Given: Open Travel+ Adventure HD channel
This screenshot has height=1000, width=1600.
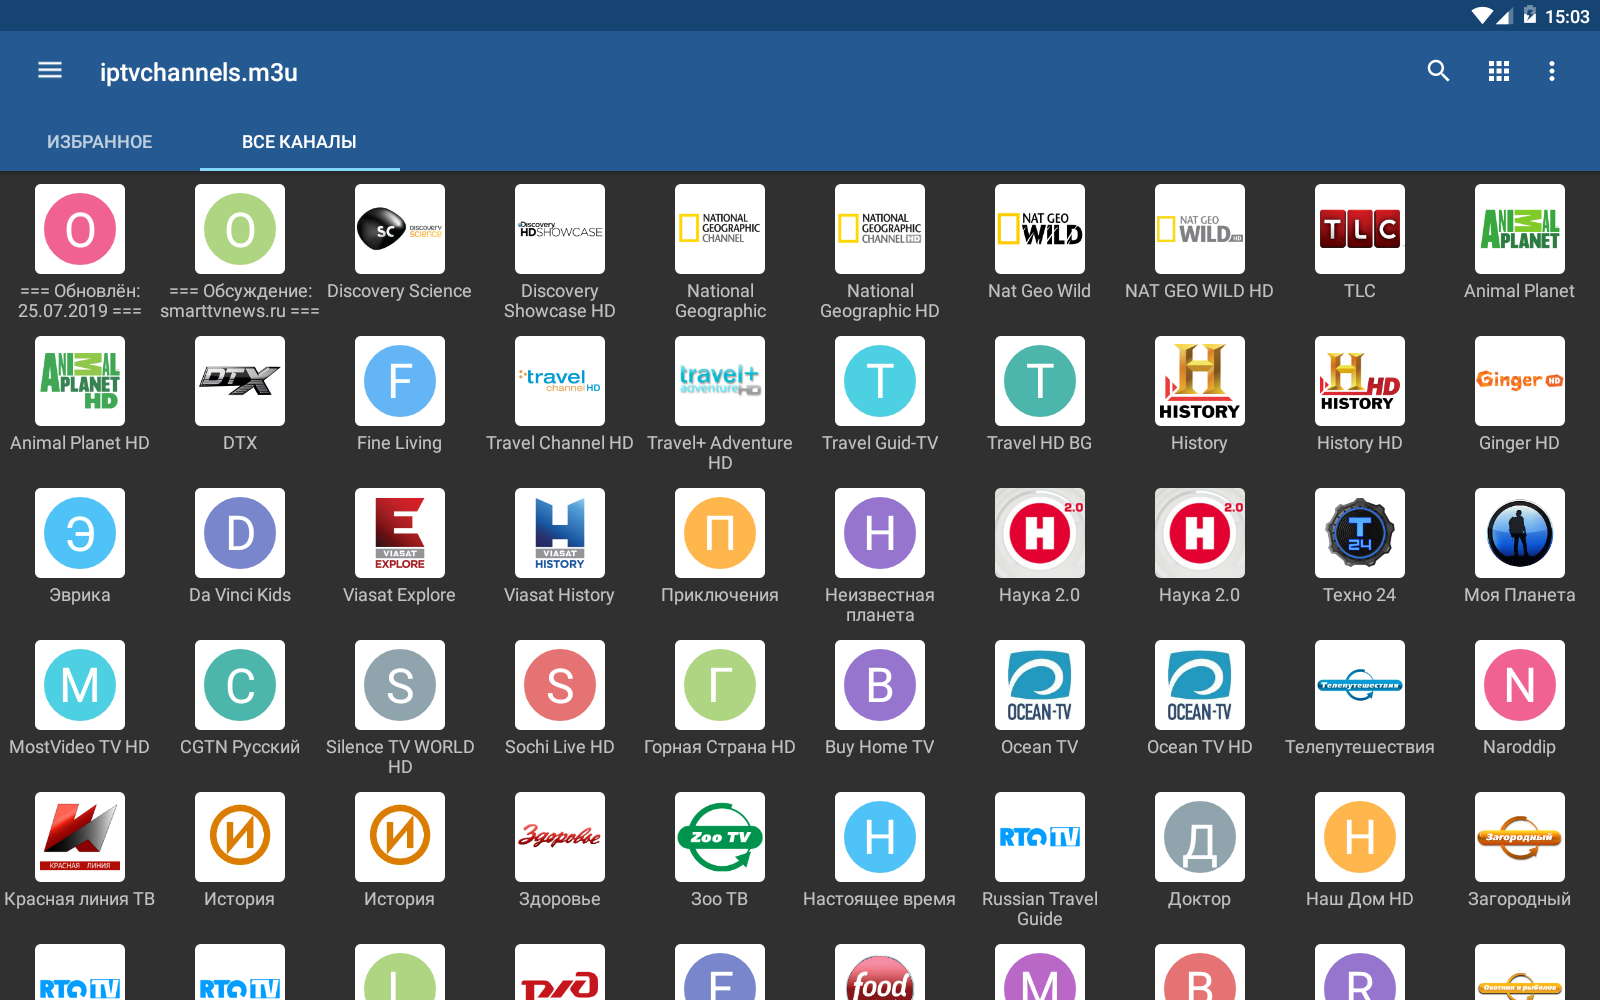Looking at the screenshot, I should (x=720, y=381).
